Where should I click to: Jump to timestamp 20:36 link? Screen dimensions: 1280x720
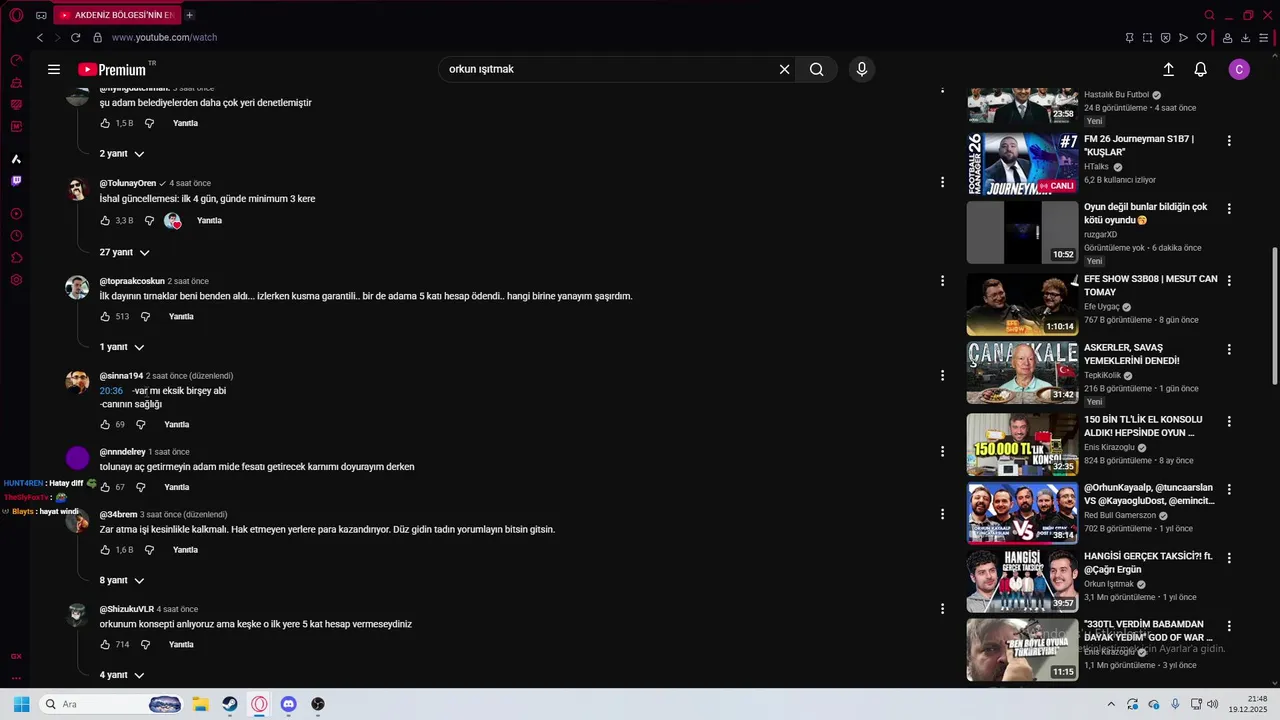[x=111, y=391]
